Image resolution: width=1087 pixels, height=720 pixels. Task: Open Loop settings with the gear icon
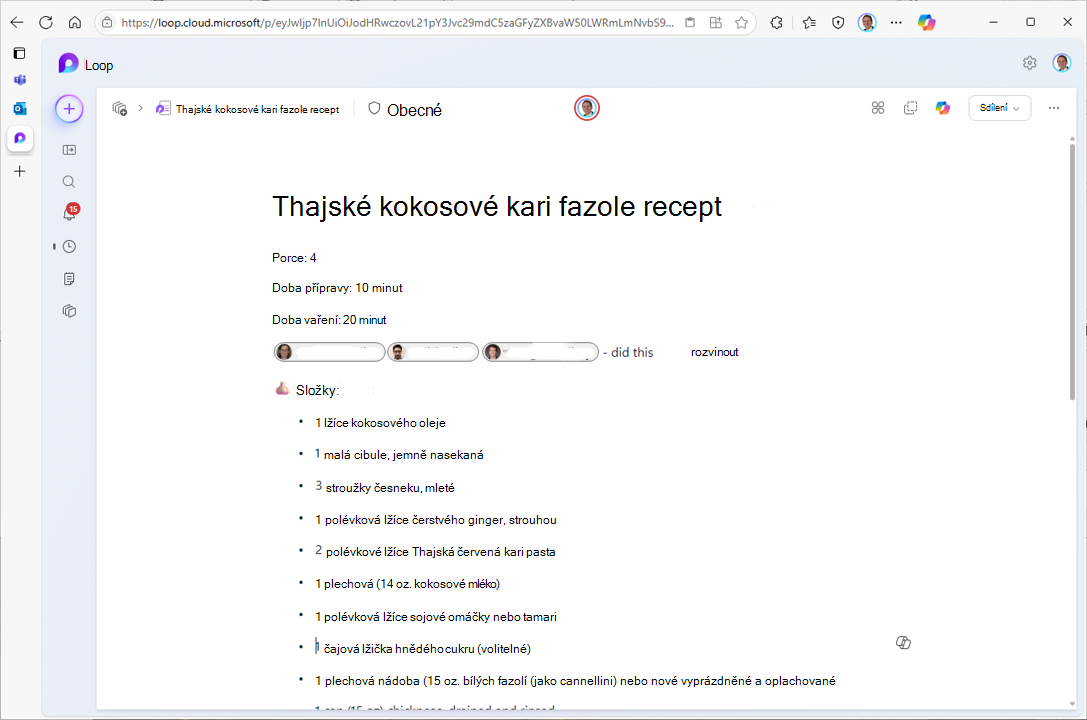[1029, 62]
